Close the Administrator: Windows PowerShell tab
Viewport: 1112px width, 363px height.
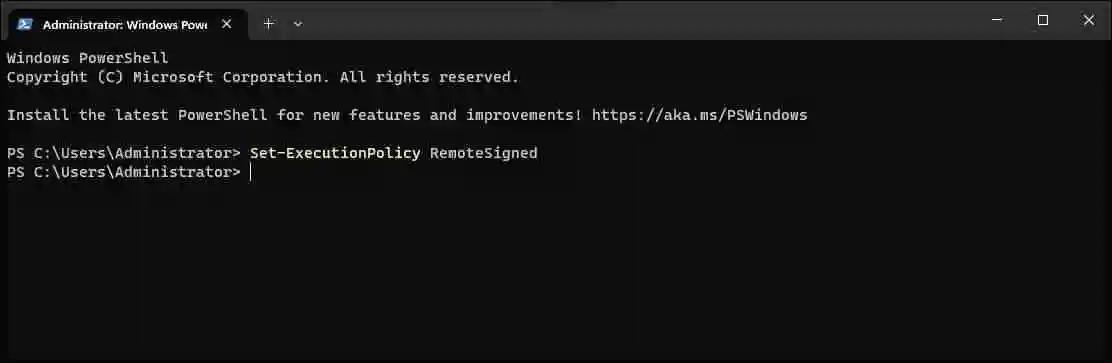(226, 24)
